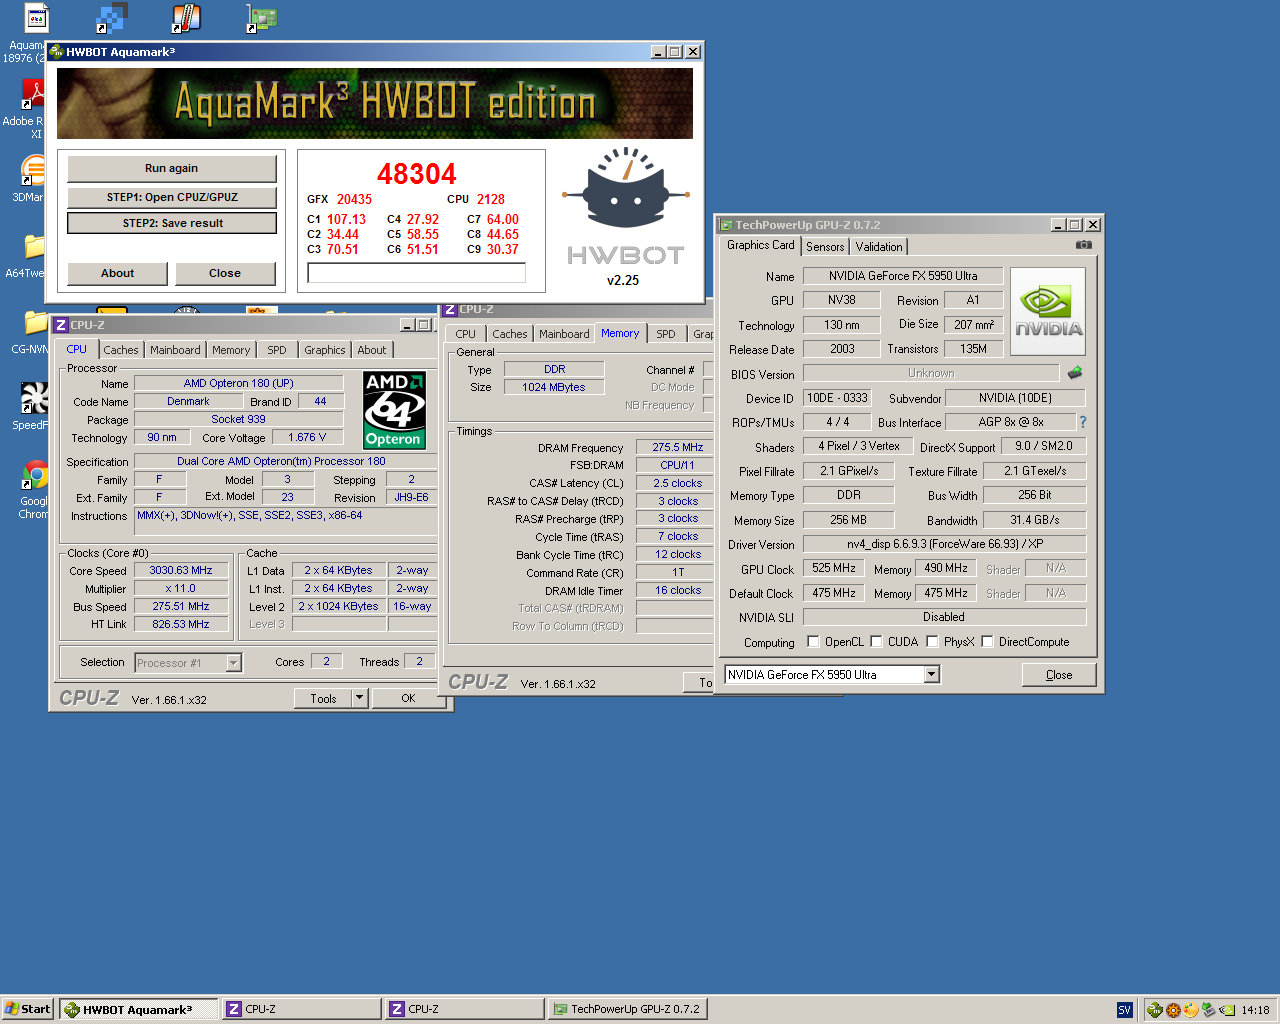
Task: Click the AMD Opteron 180 (UP) name field
Action: point(239,383)
